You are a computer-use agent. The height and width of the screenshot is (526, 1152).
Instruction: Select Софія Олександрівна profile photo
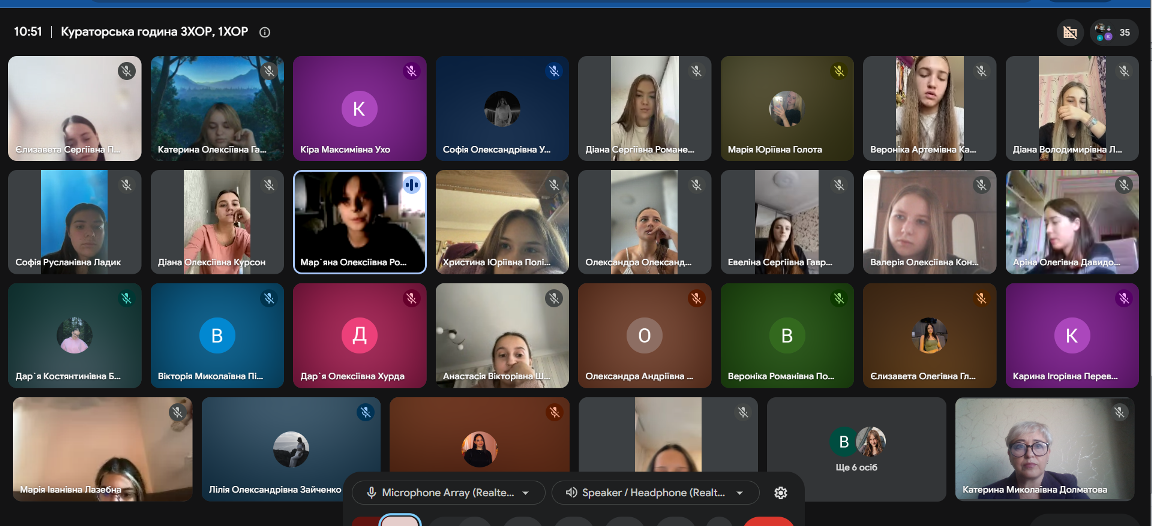tap(503, 109)
